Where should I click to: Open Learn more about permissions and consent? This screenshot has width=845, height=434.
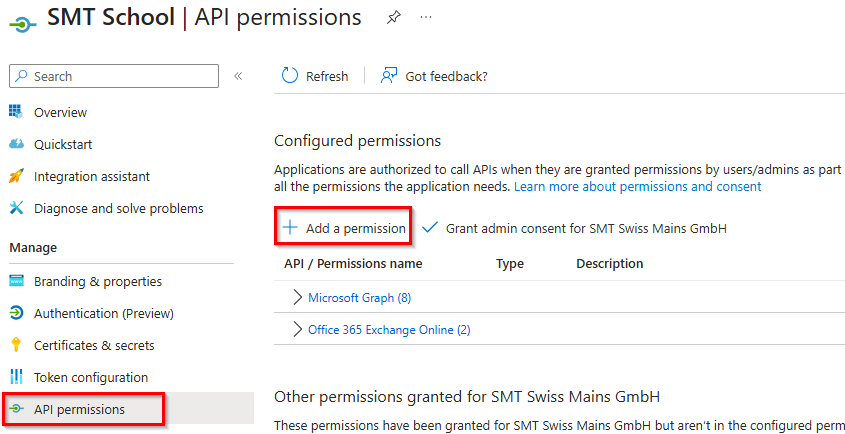tap(637, 186)
